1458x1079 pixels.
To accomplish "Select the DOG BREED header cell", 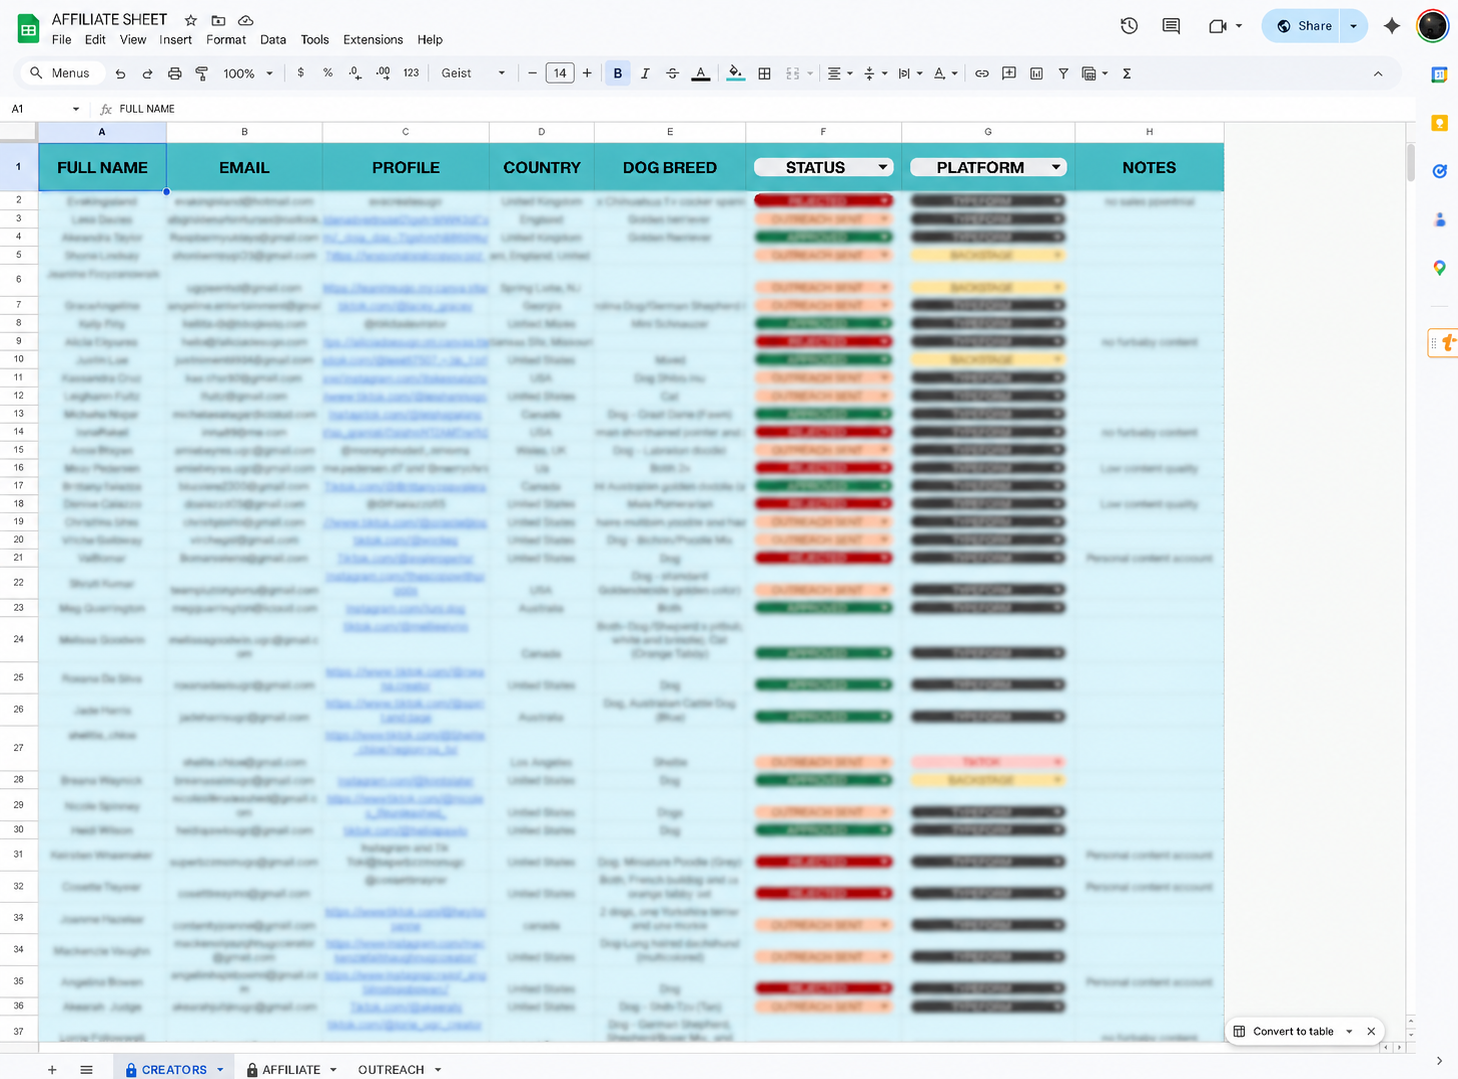I will pos(670,167).
